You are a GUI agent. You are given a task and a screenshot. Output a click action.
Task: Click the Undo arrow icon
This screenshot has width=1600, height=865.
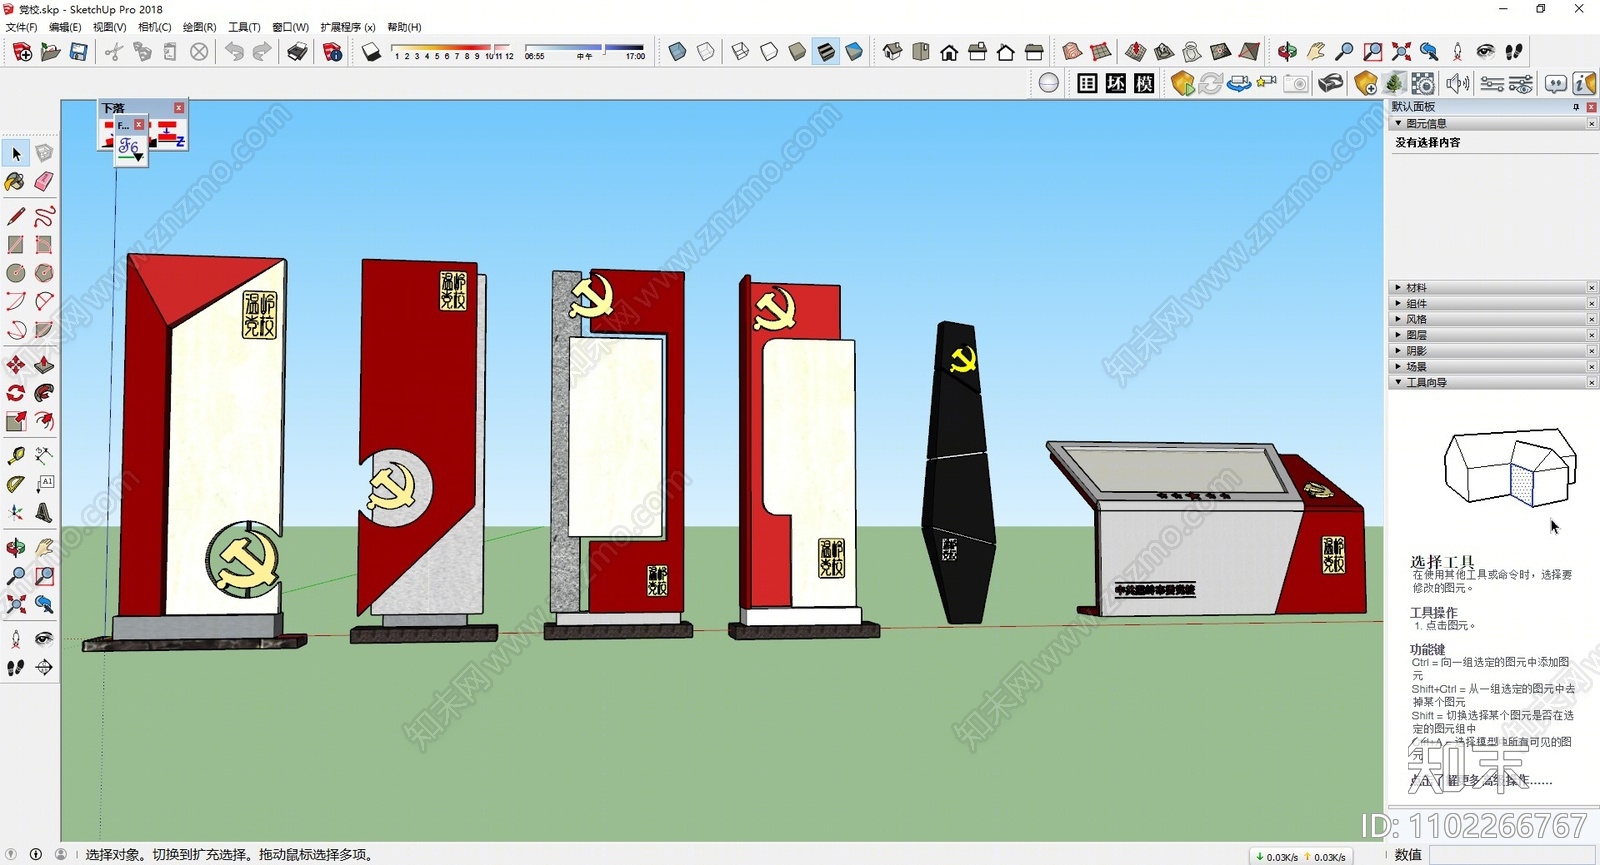(x=234, y=51)
